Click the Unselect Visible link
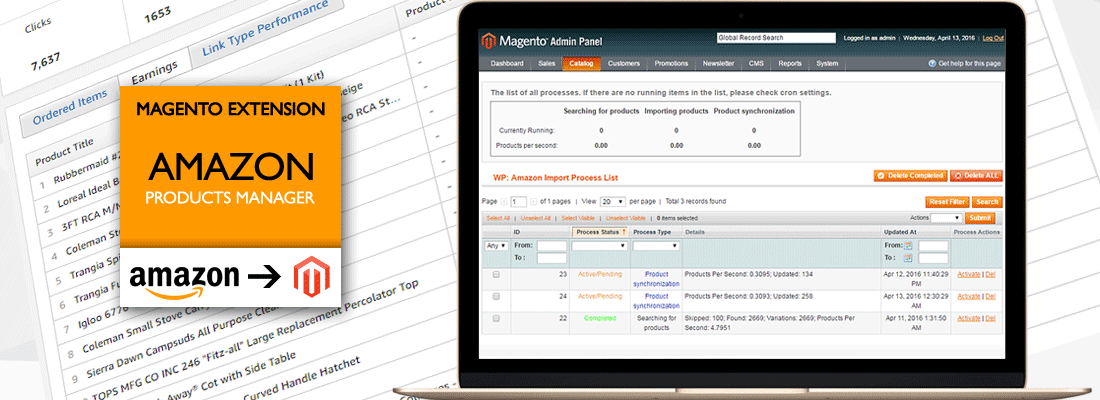Viewport: 1100px width, 400px height. (x=626, y=218)
